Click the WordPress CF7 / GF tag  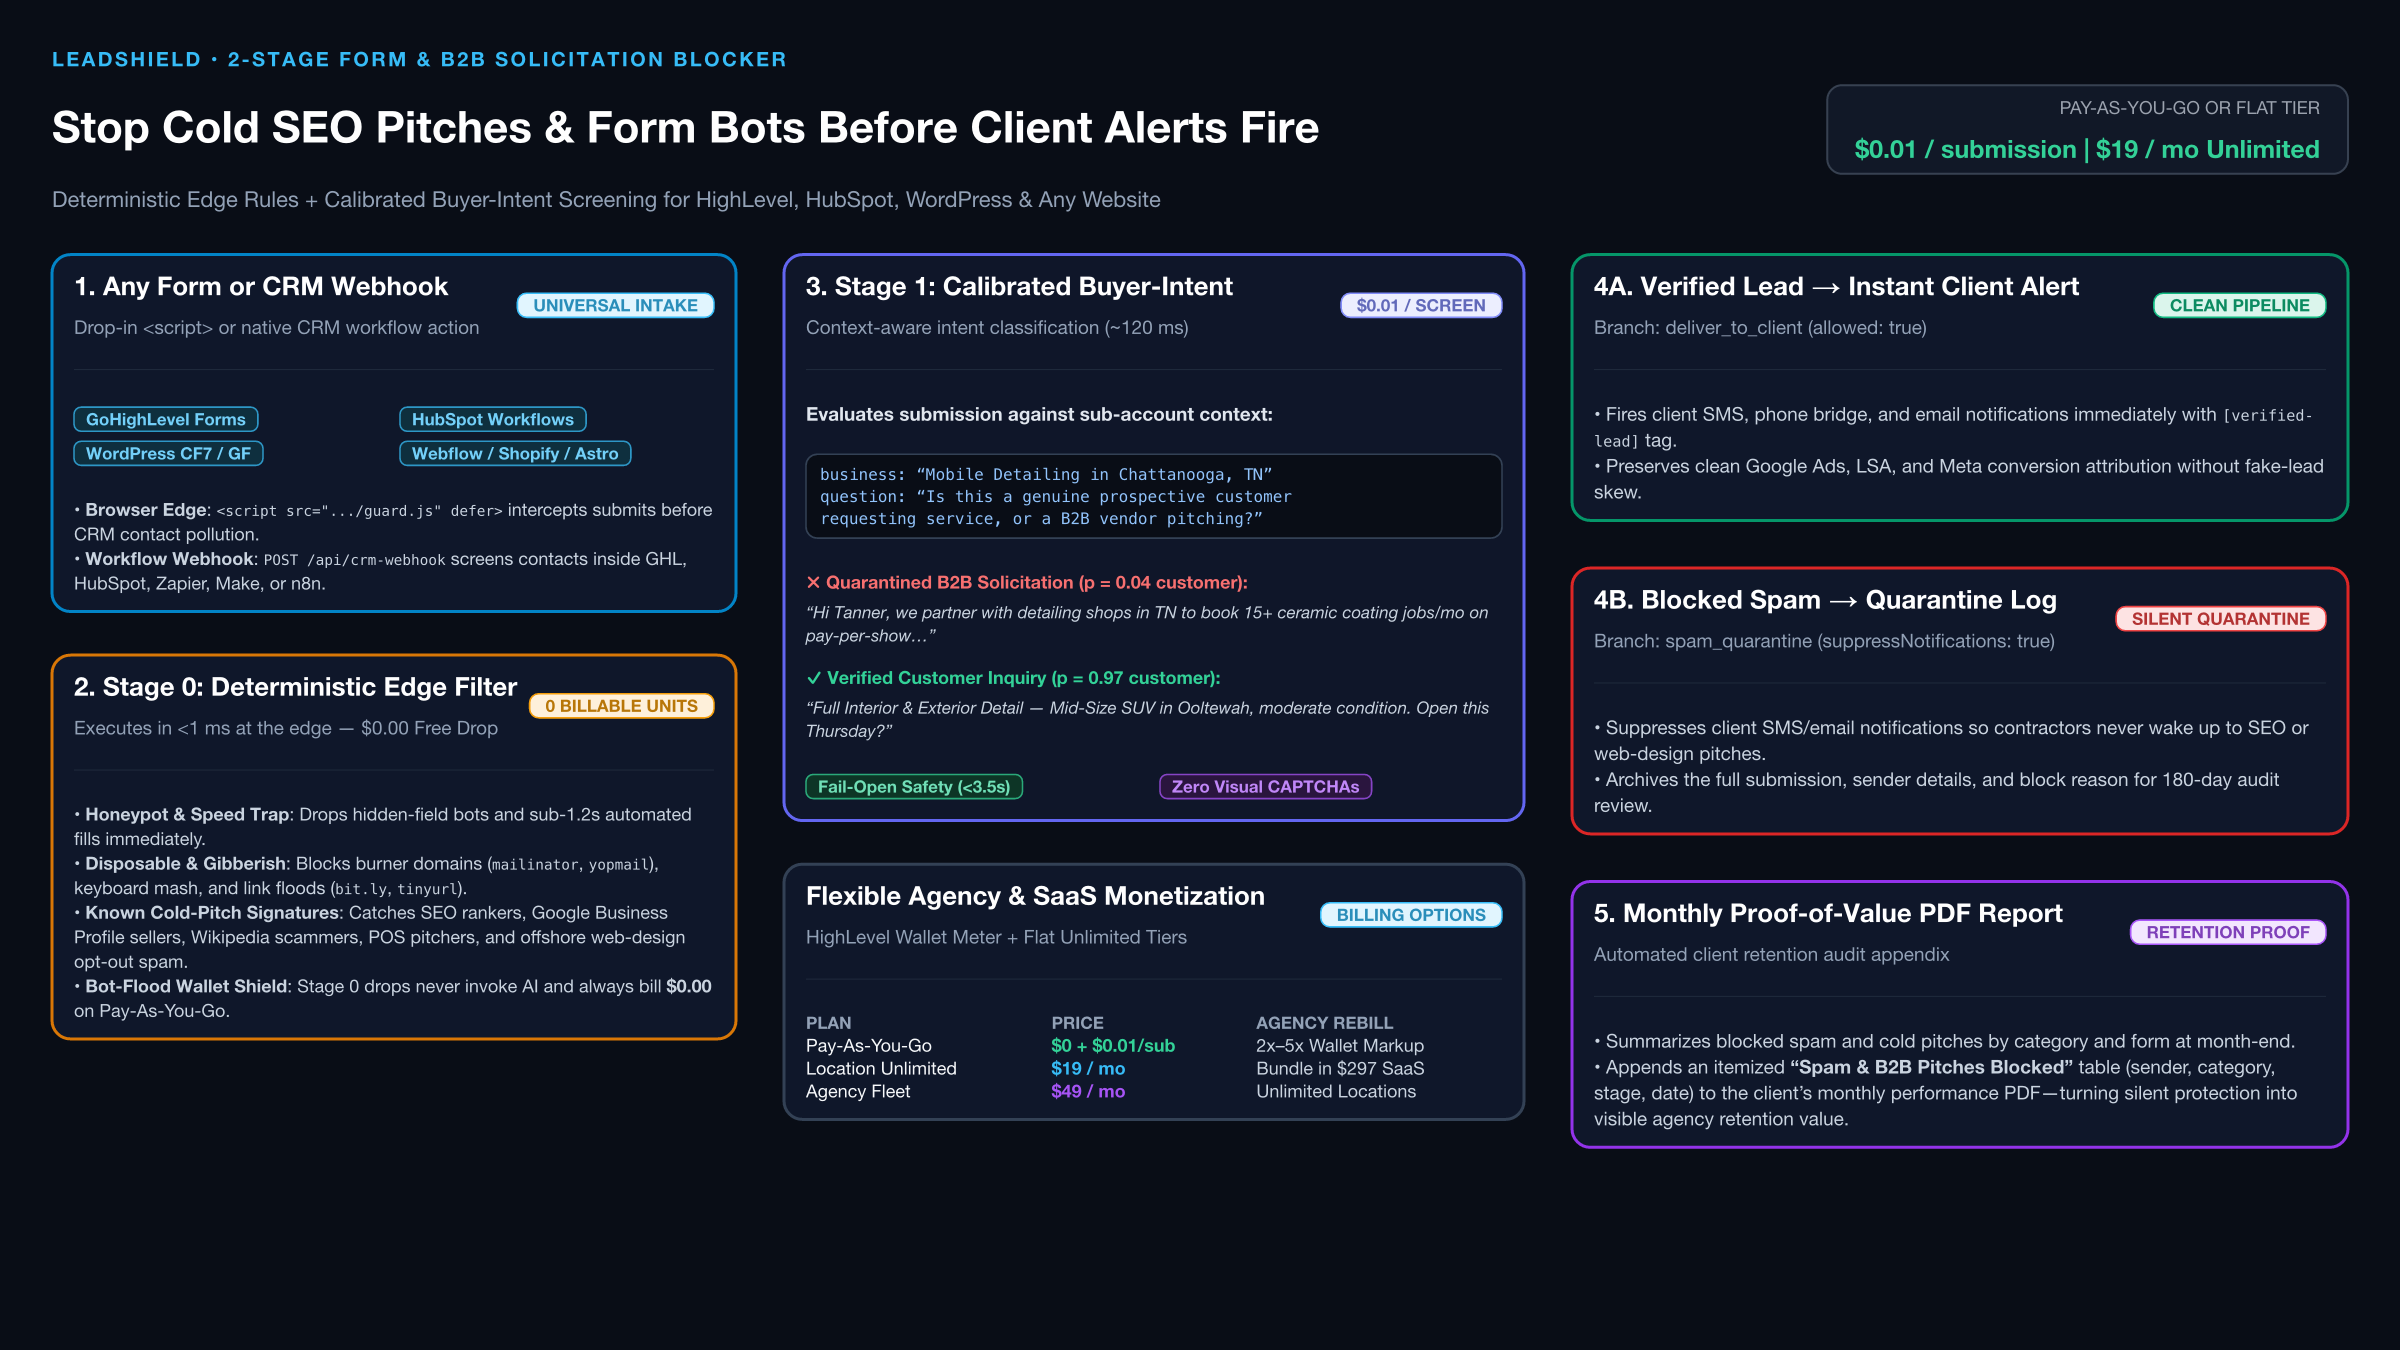tap(168, 453)
